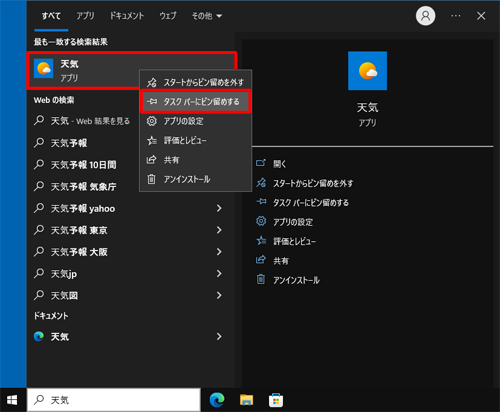The width and height of the screenshot is (500, 412).
Task: Click the settings gear icon in preview pane
Action: coord(261,221)
